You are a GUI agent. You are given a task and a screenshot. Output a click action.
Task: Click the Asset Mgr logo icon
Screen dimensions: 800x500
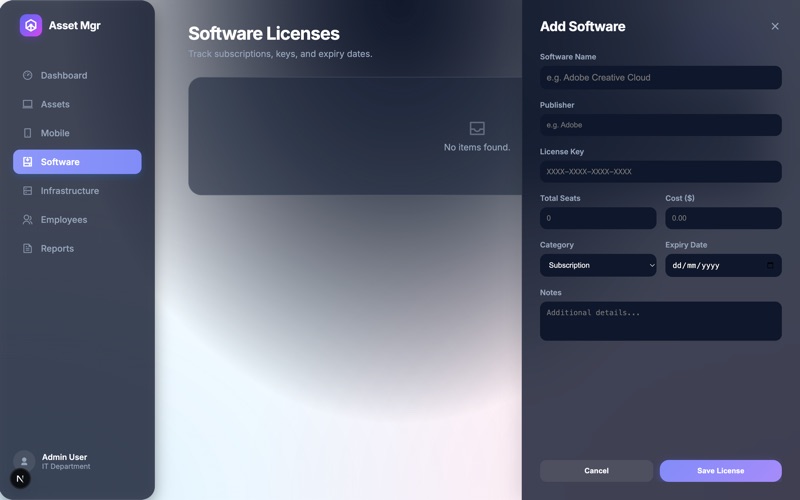pyautogui.click(x=31, y=25)
